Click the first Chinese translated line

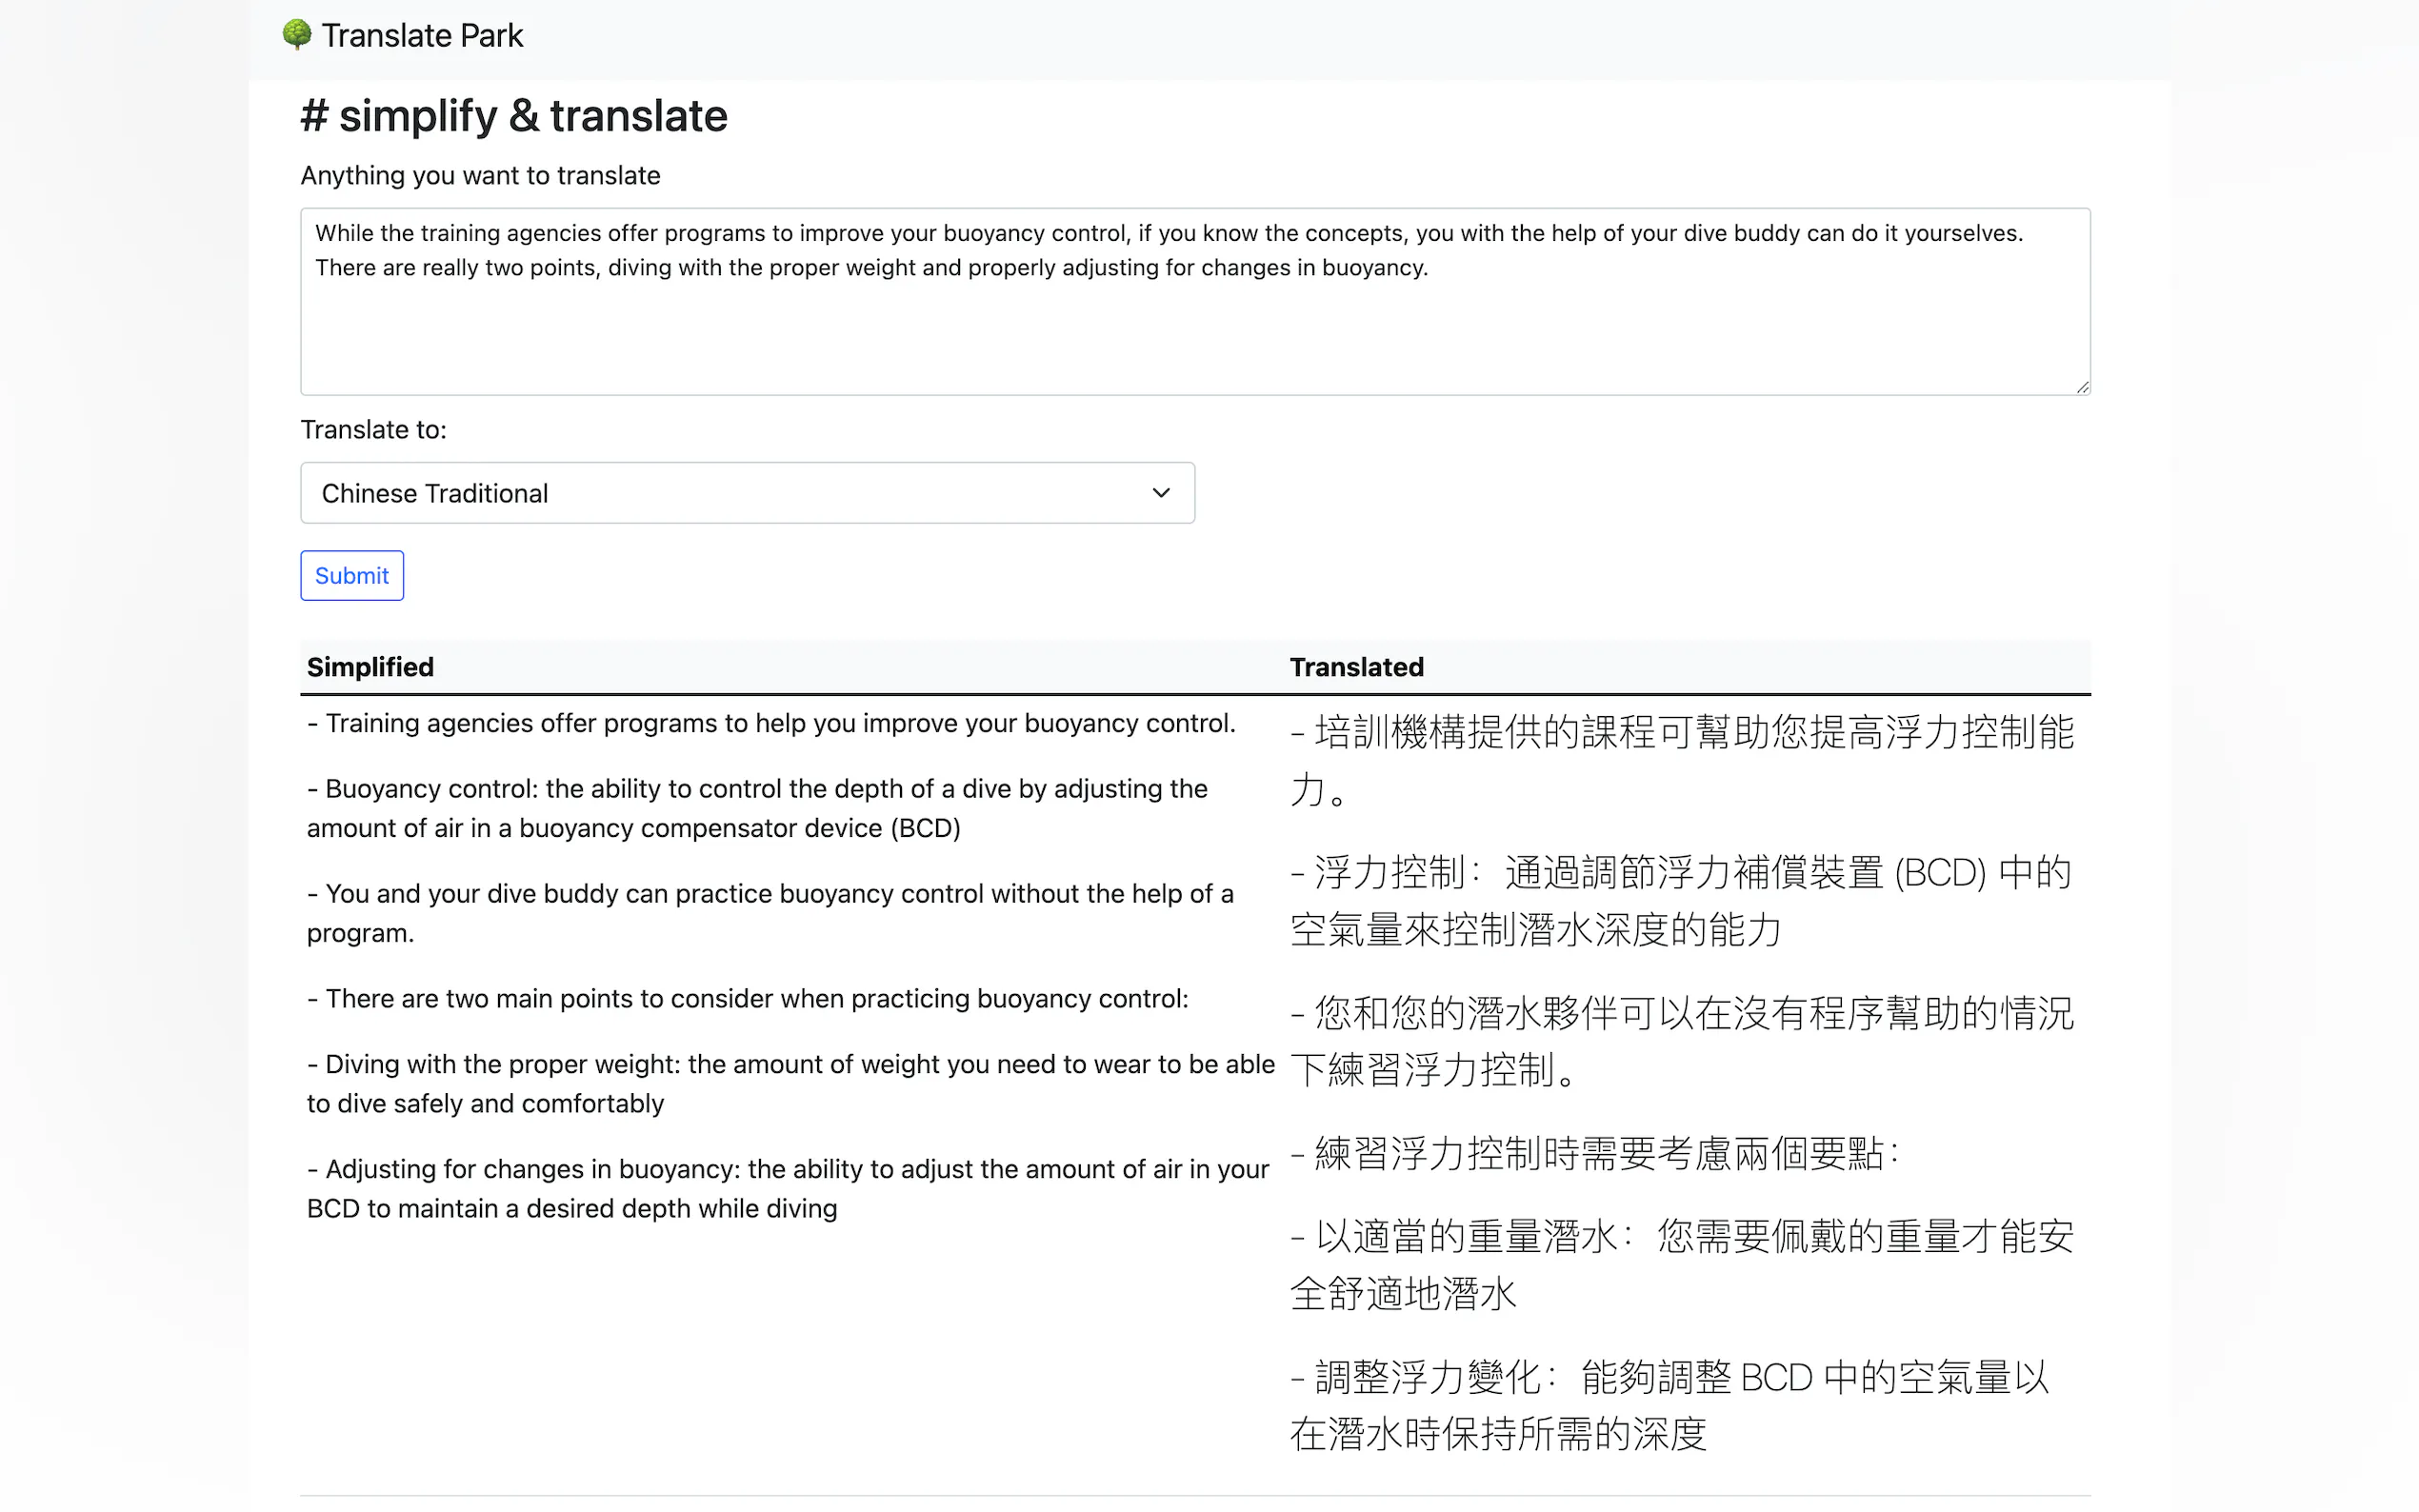pyautogui.click(x=1682, y=760)
